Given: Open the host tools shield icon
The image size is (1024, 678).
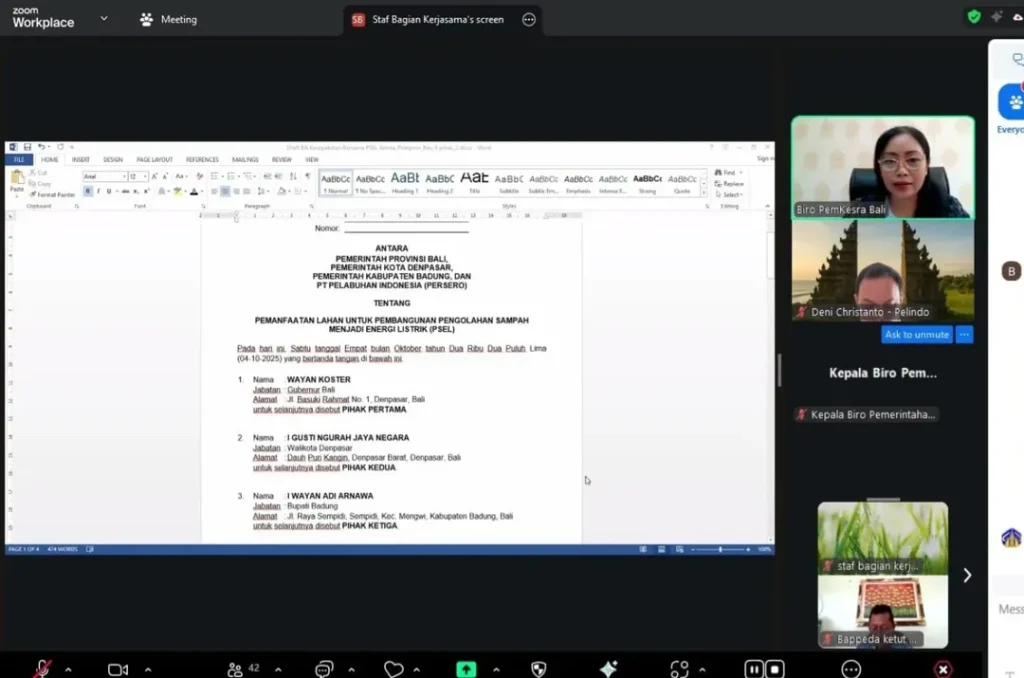Looking at the screenshot, I should pyautogui.click(x=538, y=669).
